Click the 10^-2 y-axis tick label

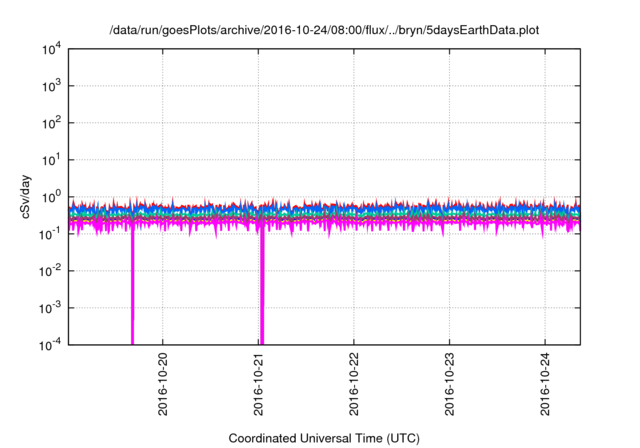pos(51,271)
